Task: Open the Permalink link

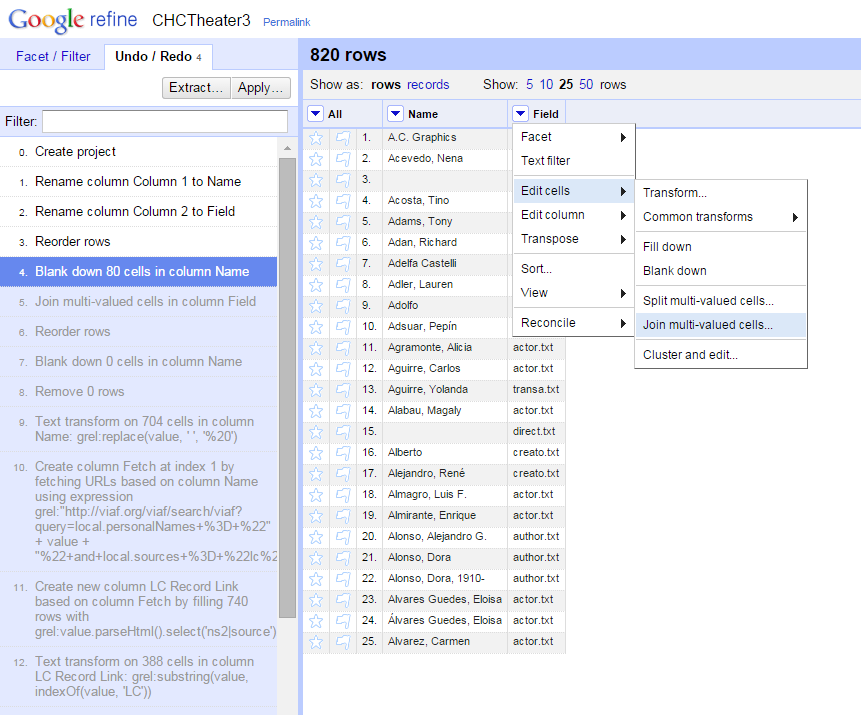Action: 287,23
